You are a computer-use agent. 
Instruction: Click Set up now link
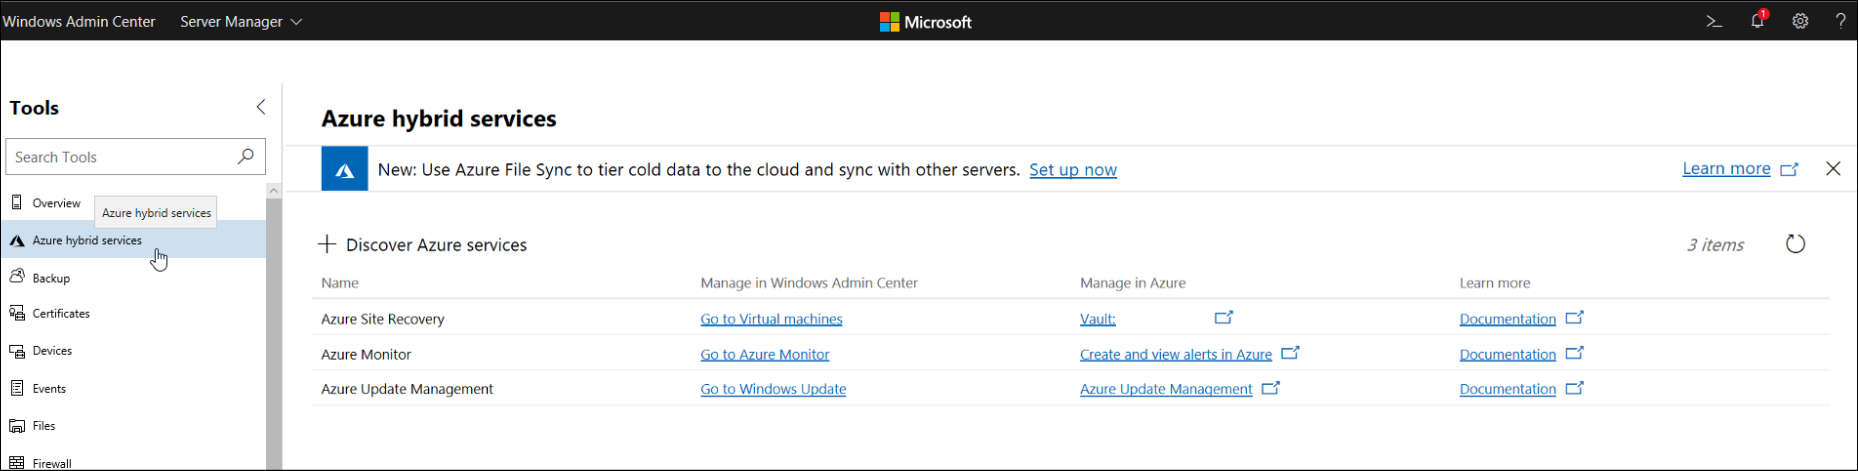[1073, 170]
